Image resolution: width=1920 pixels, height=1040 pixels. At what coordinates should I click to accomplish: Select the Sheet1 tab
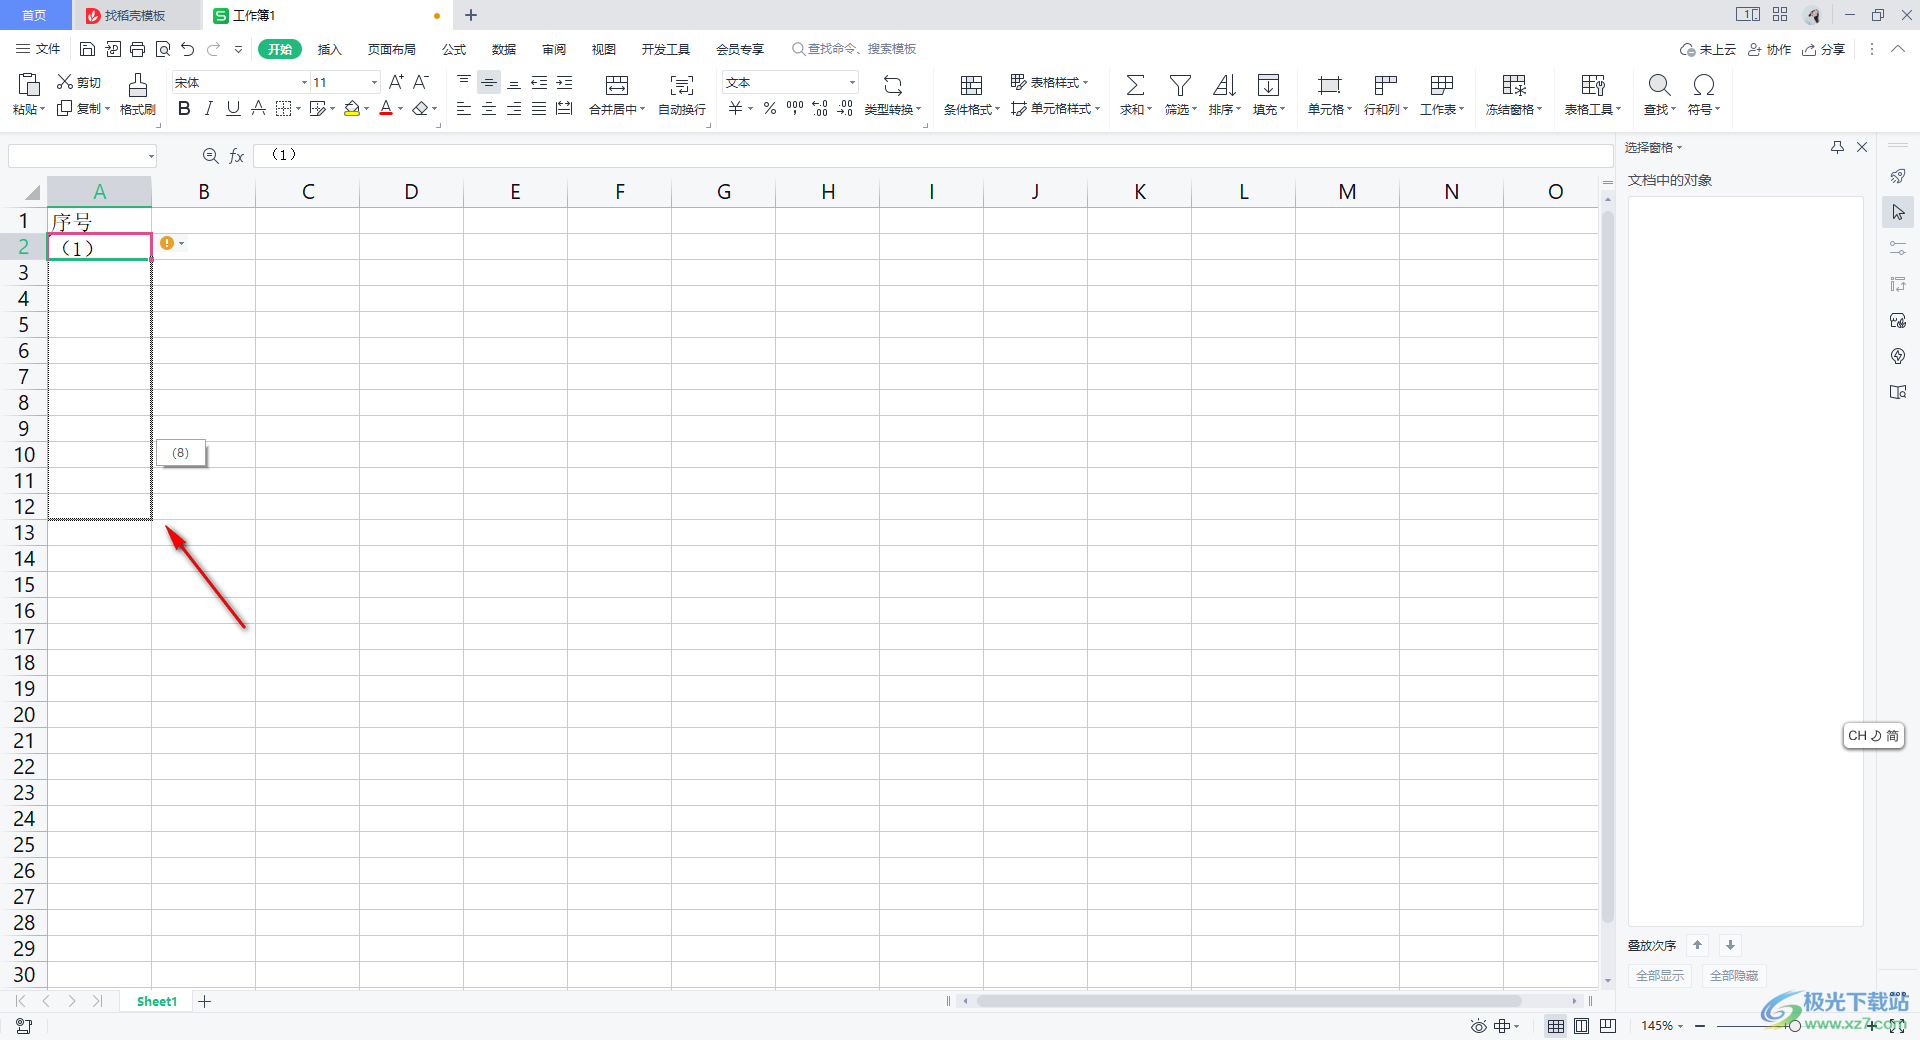pos(157,1001)
